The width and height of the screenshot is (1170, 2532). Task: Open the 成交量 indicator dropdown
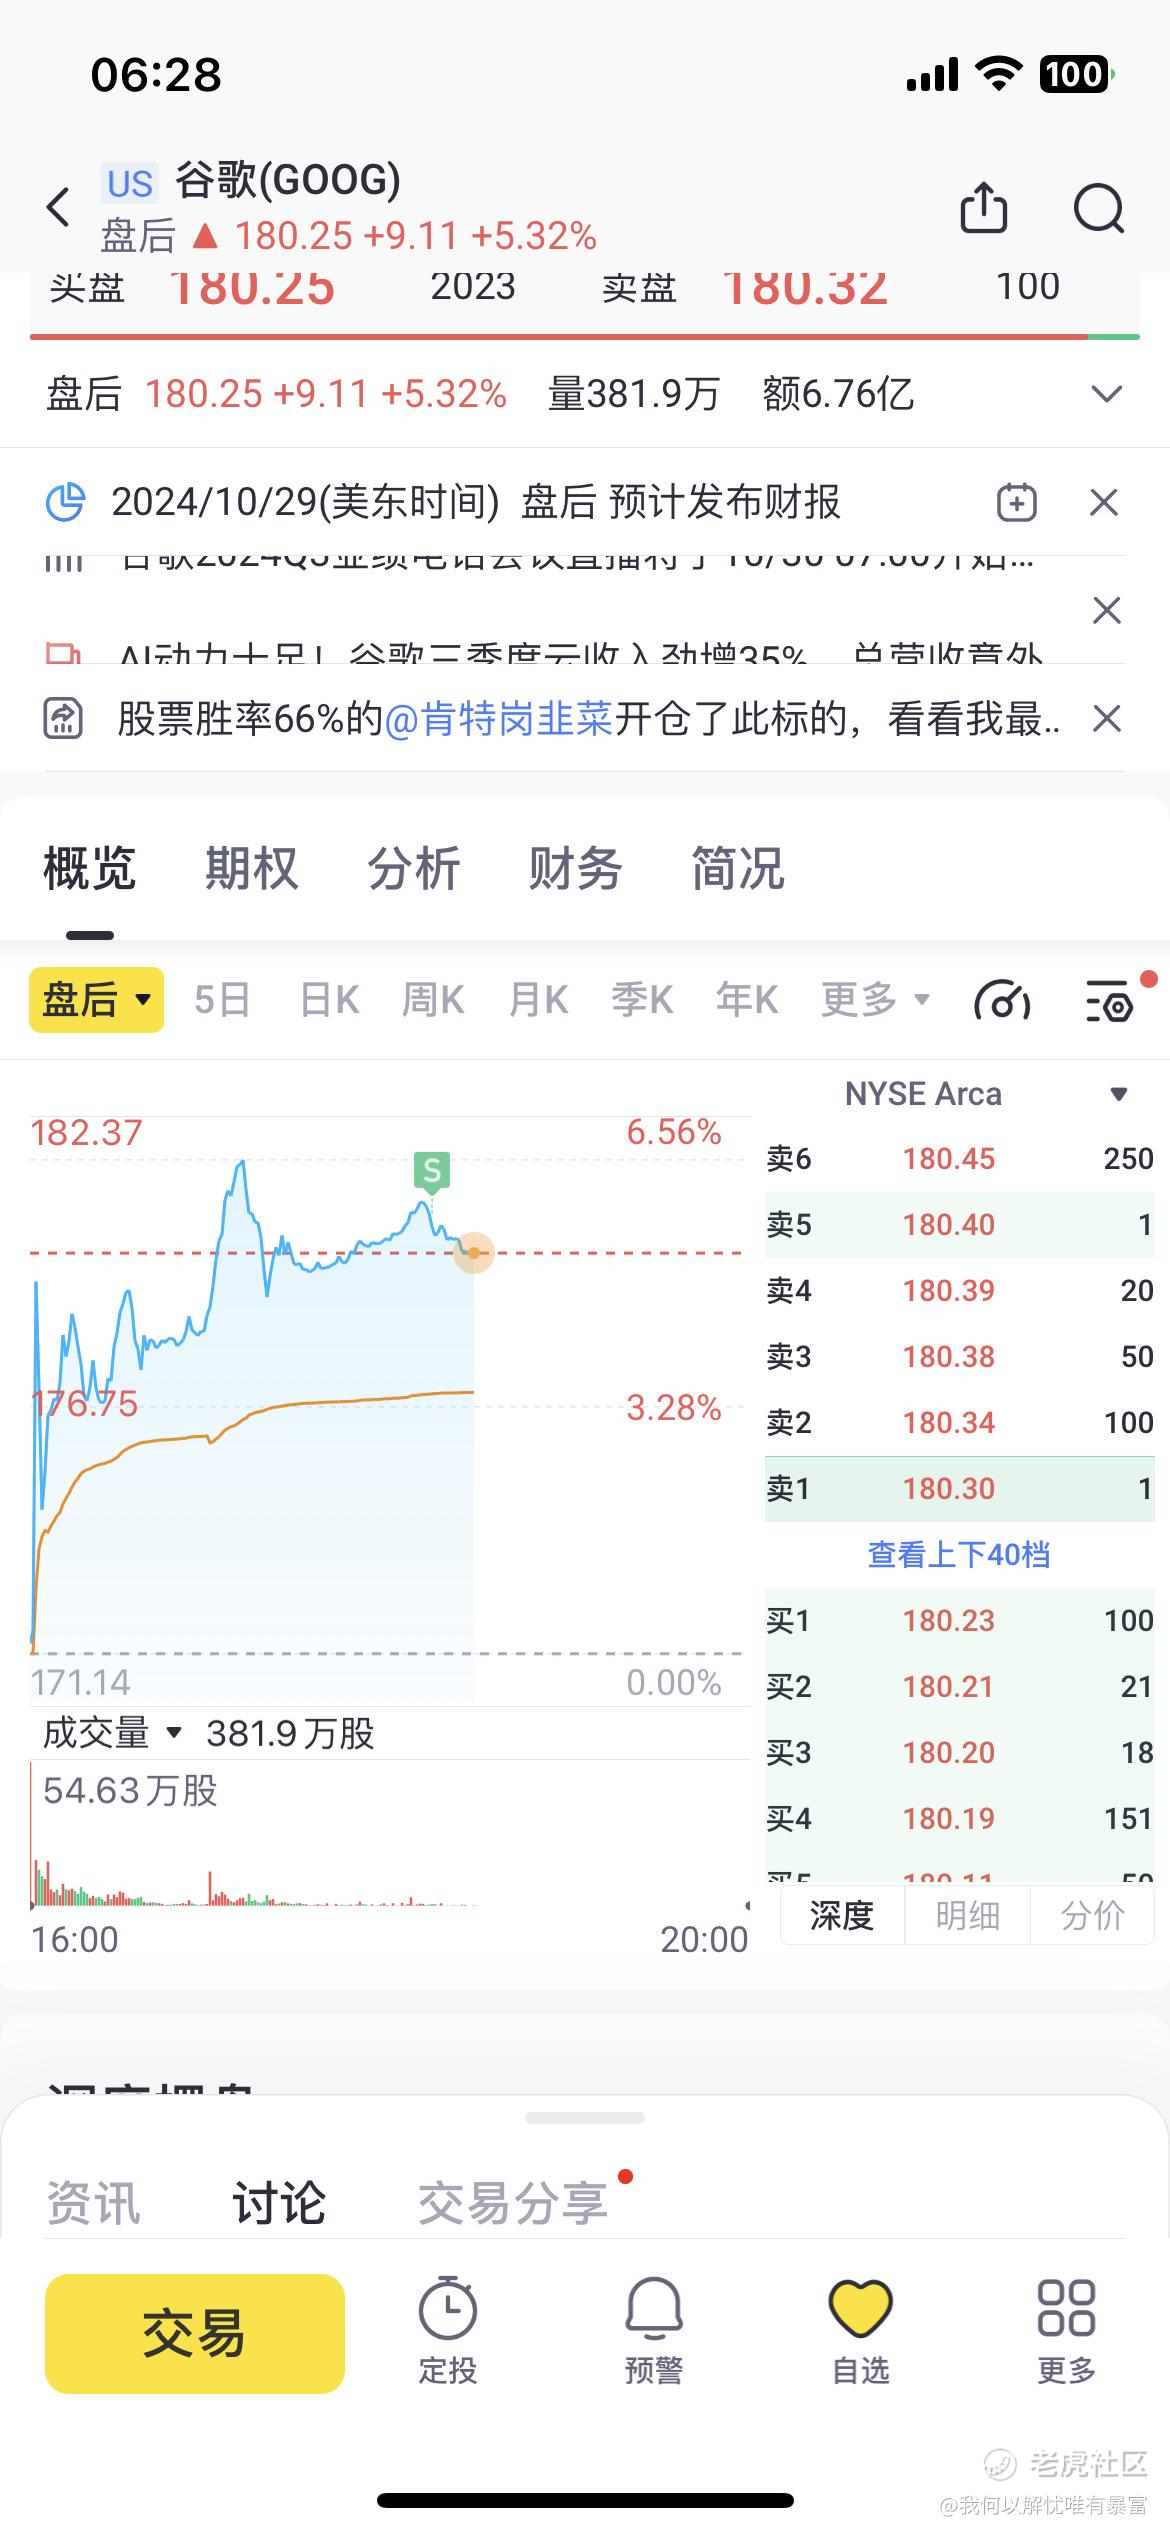pos(113,1733)
